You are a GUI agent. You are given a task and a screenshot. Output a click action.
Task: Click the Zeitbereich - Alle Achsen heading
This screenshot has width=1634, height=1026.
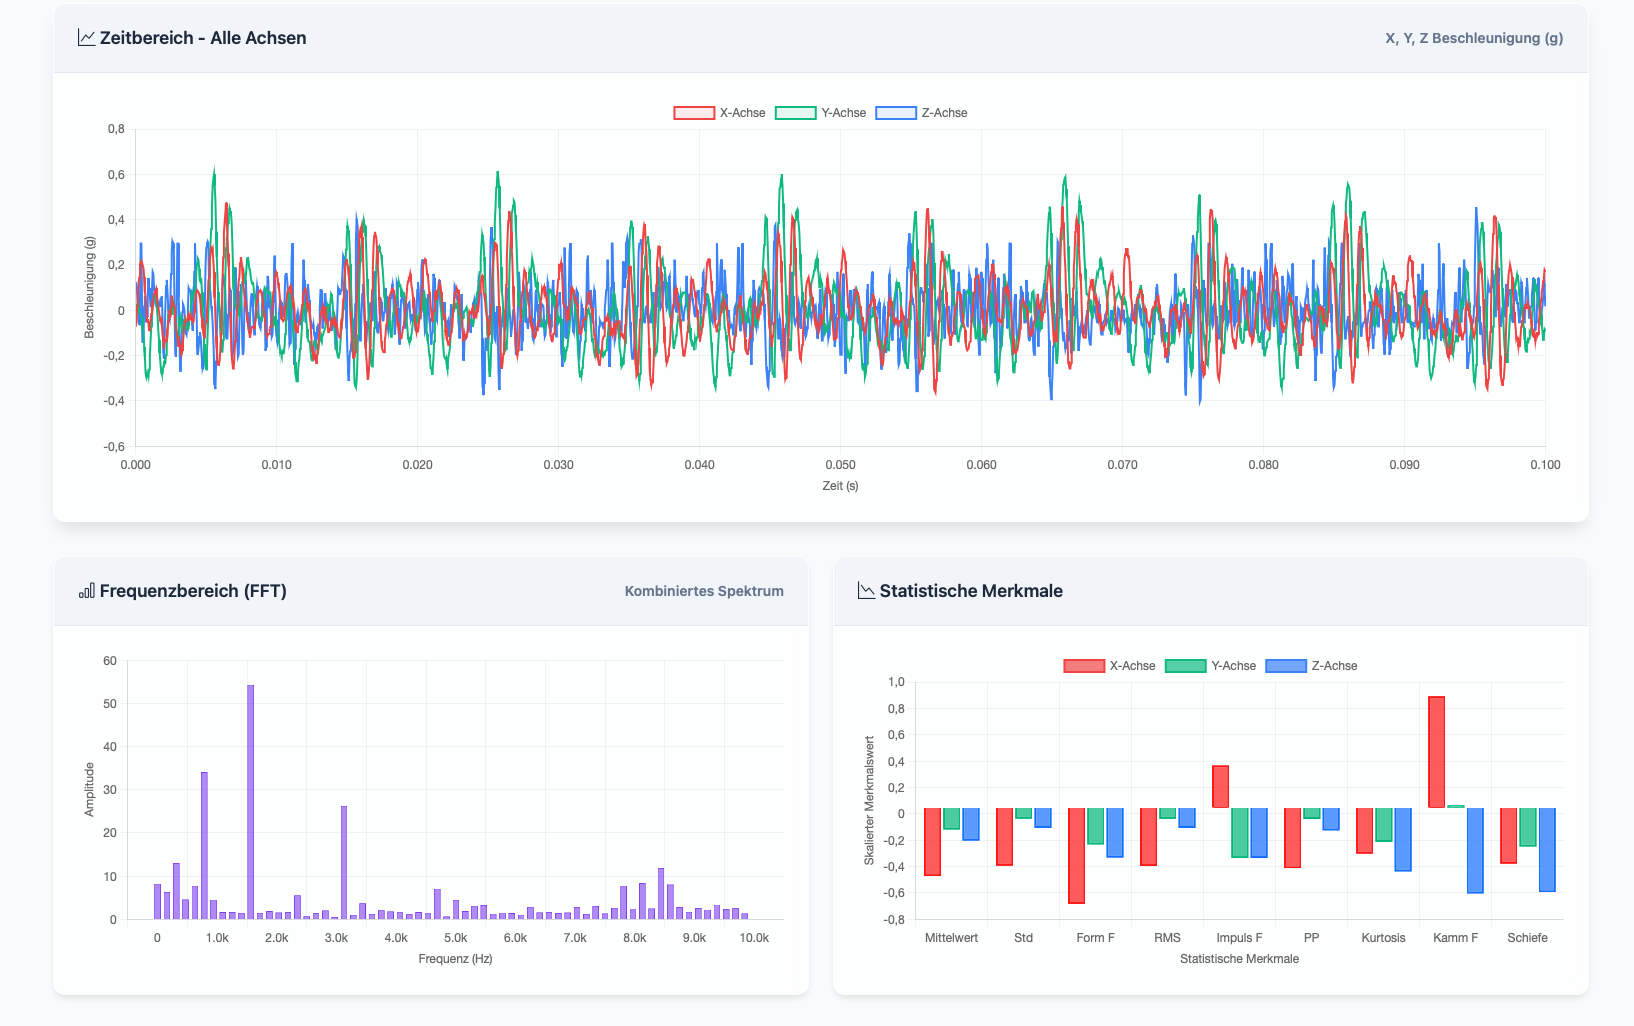click(x=203, y=38)
